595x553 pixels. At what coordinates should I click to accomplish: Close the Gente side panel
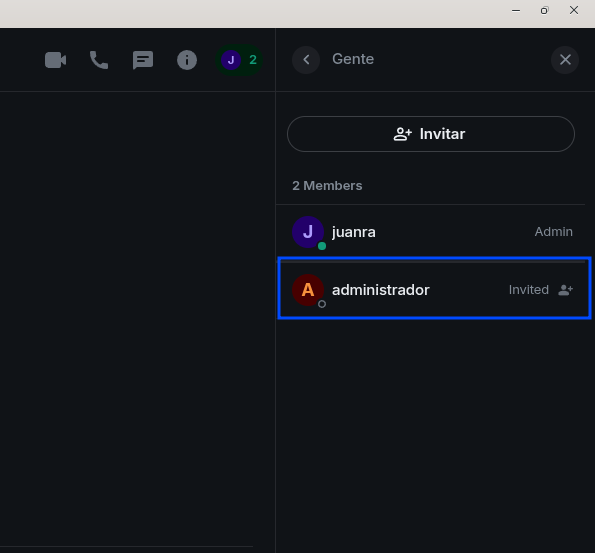point(565,60)
